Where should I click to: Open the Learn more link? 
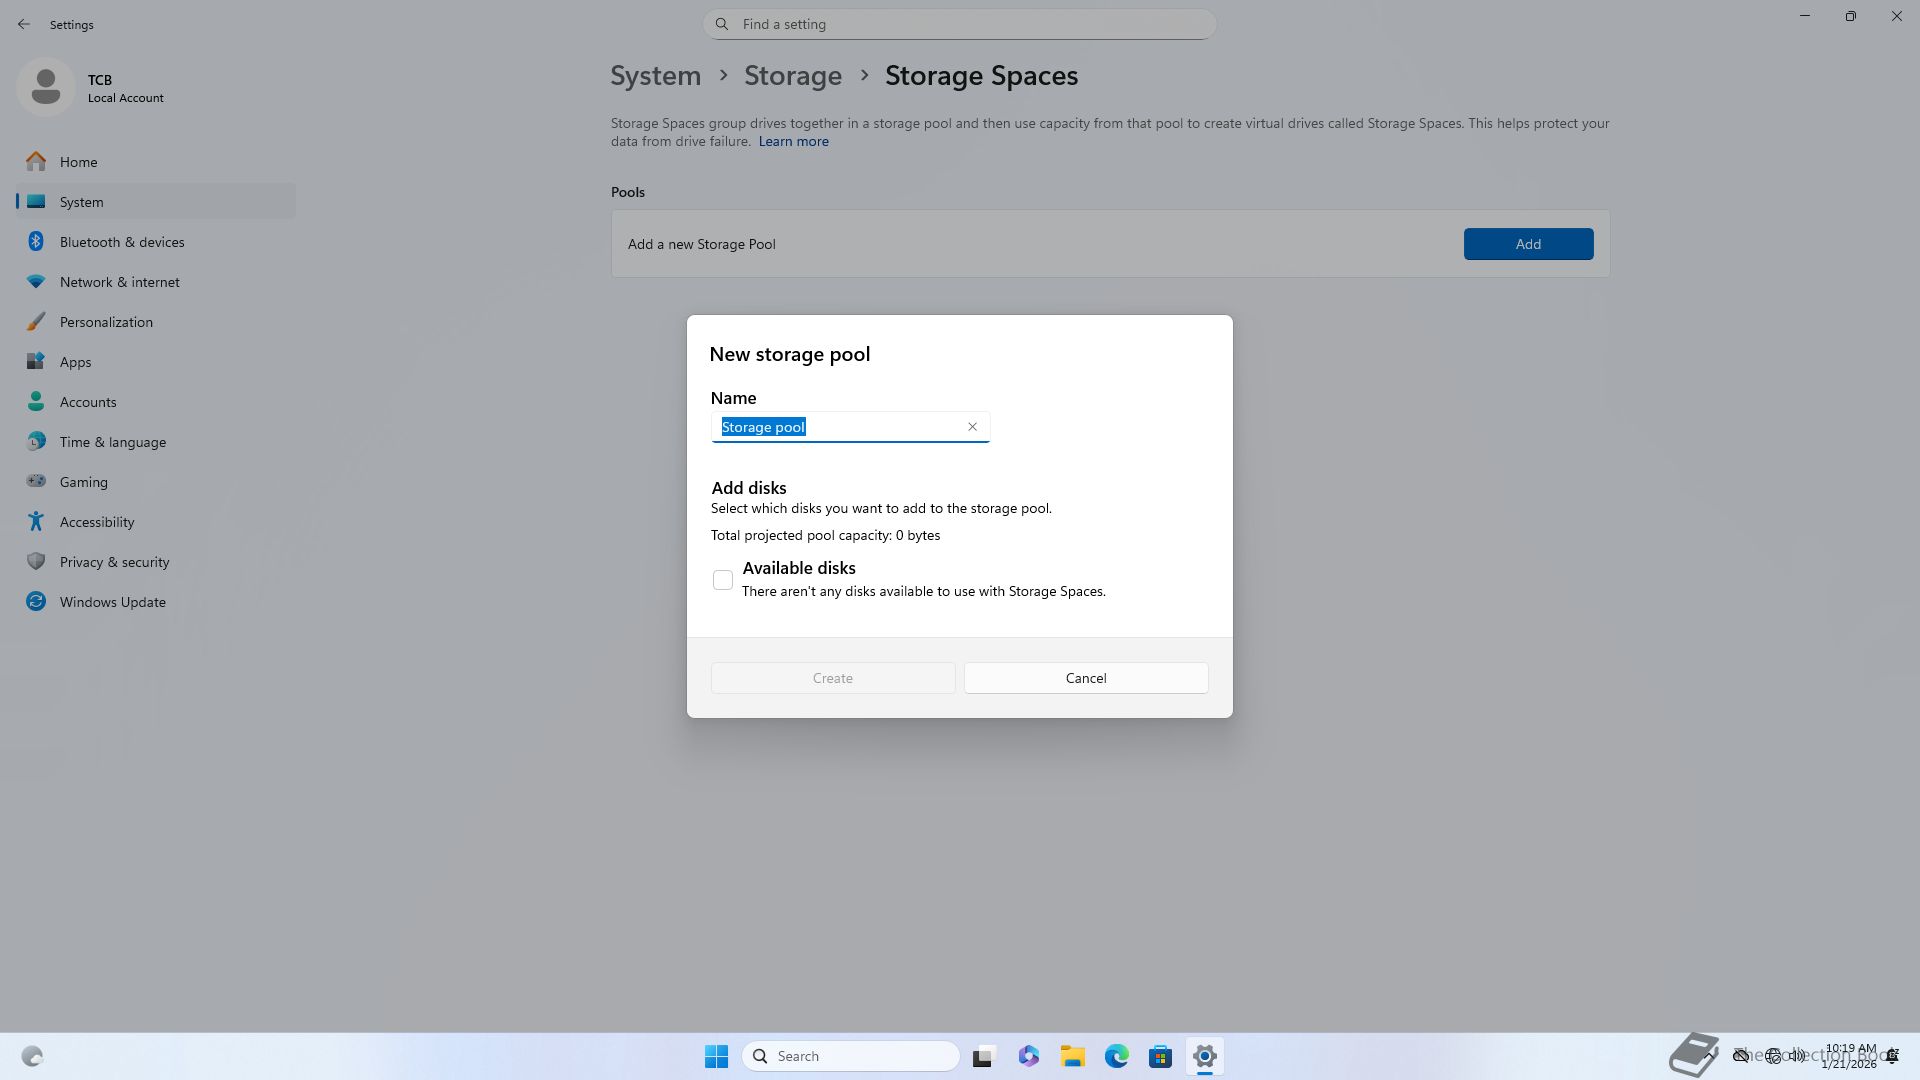coord(793,142)
